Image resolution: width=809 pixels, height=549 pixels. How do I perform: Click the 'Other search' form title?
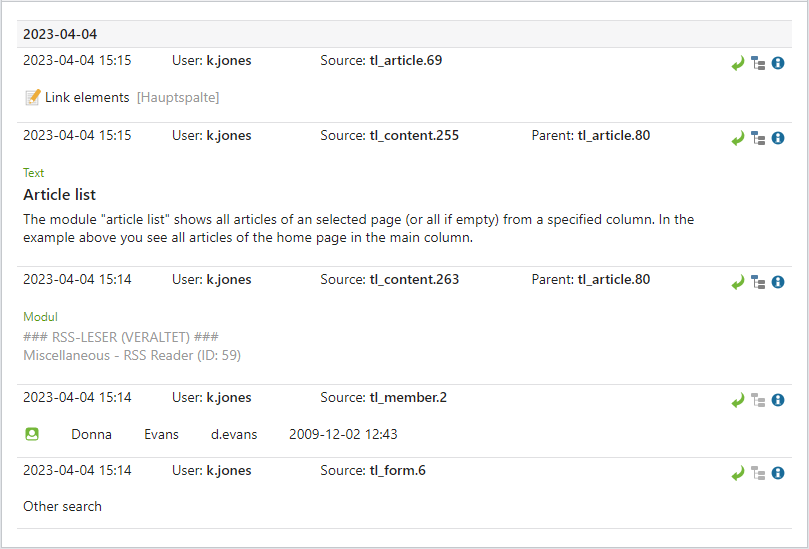click(62, 507)
